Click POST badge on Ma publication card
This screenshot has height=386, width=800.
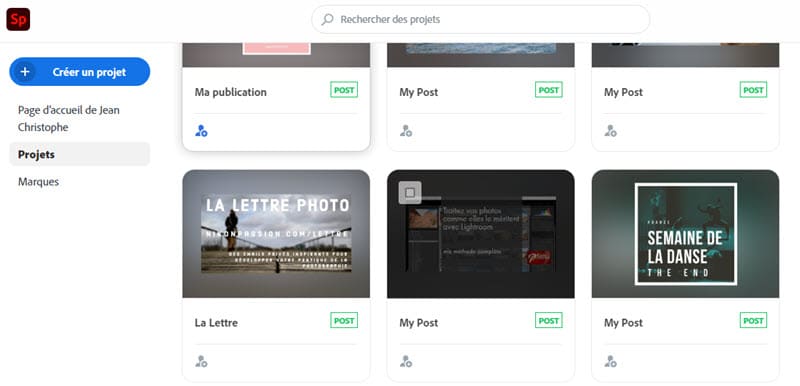point(344,90)
